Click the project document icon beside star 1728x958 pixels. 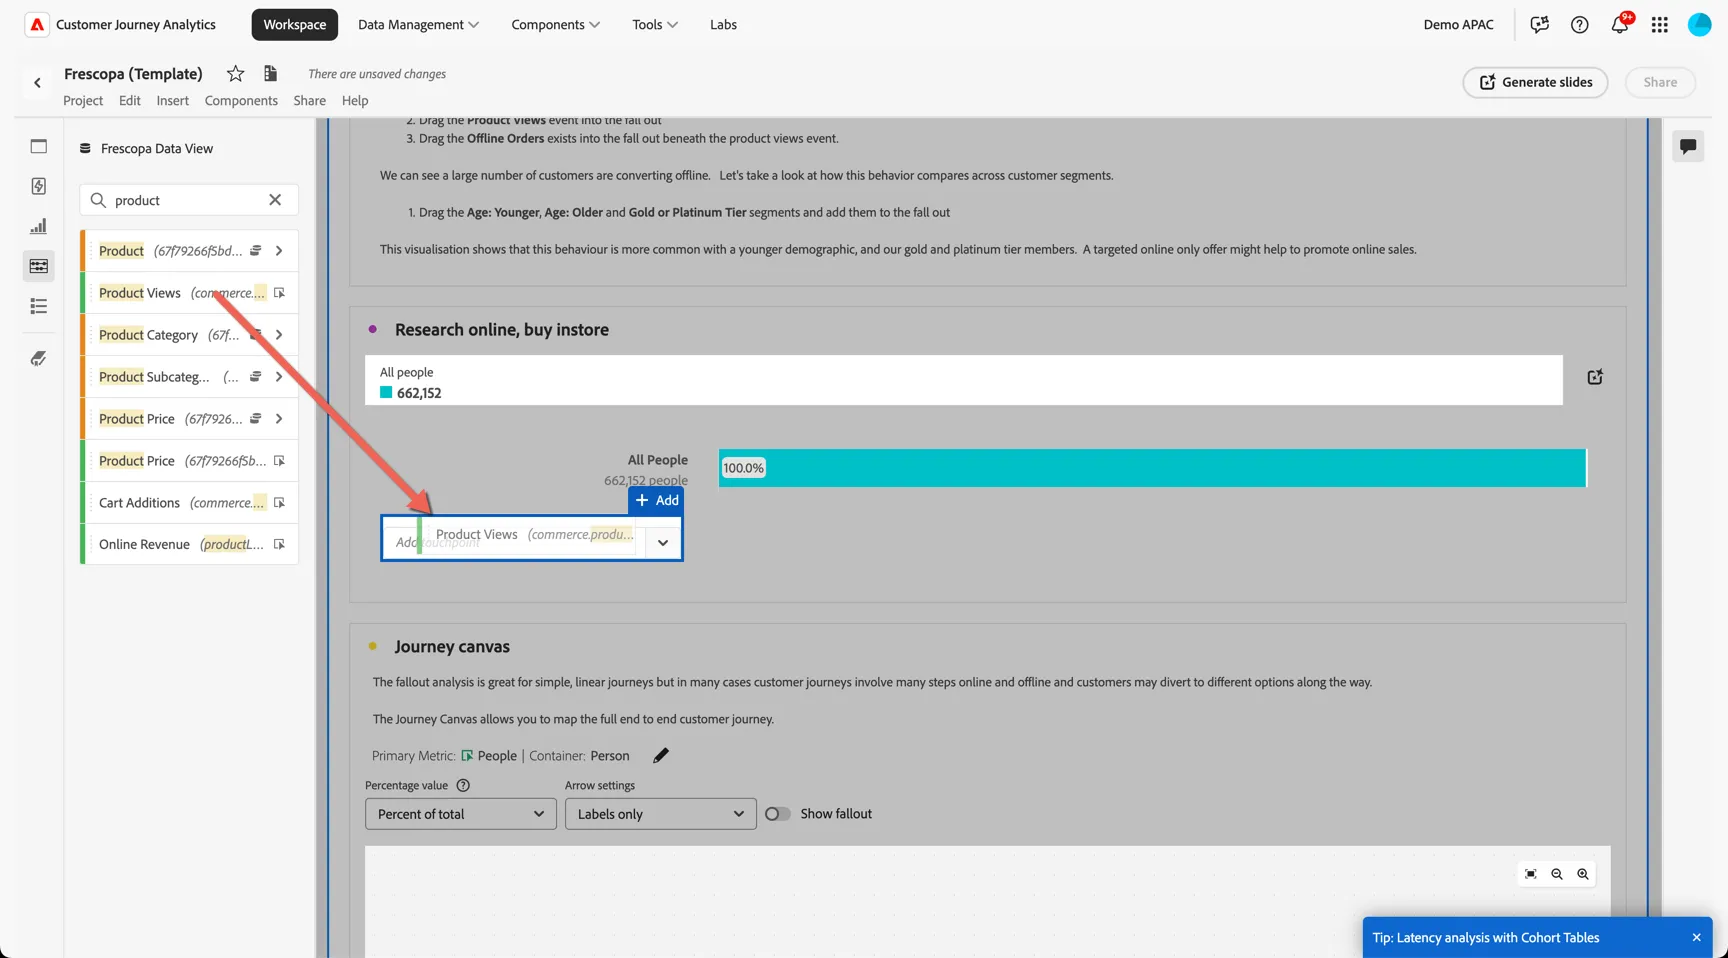tap(270, 73)
